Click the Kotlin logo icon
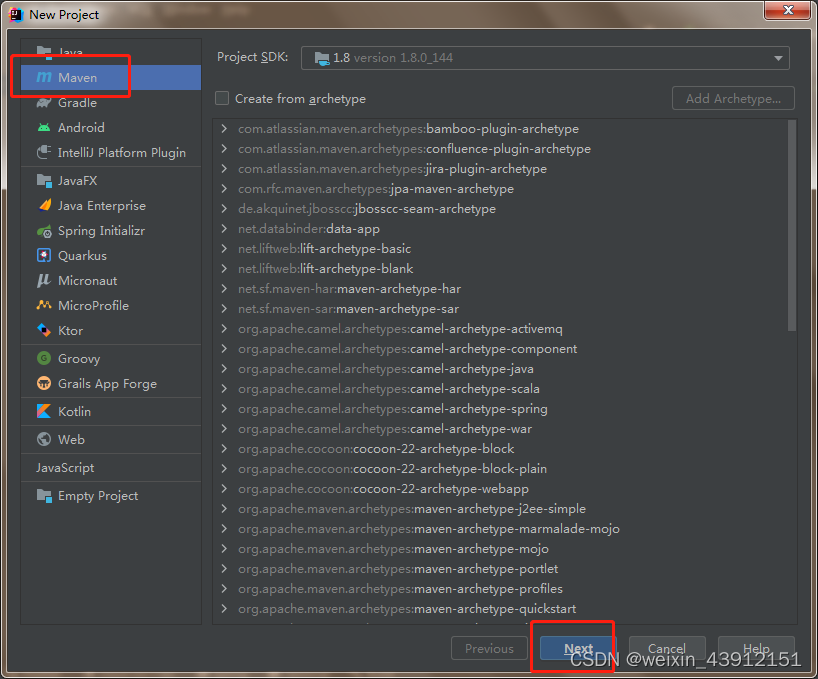 [x=44, y=411]
